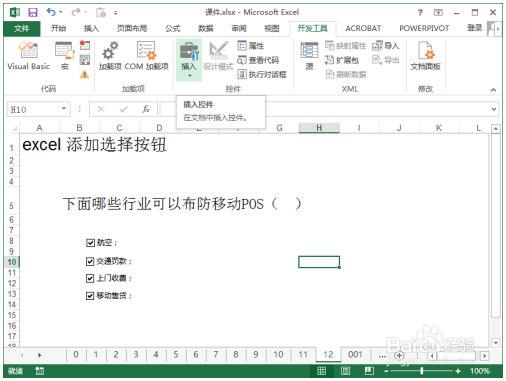Open Macro Security warning icon

85,75
